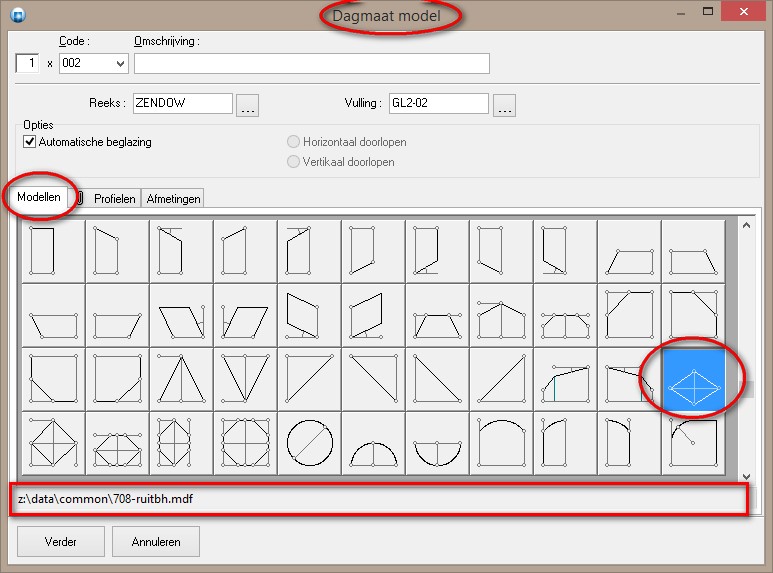The width and height of the screenshot is (773, 573).
Task: Choose right triangle with bottom-right right angle
Action: pyautogui.click(x=501, y=379)
